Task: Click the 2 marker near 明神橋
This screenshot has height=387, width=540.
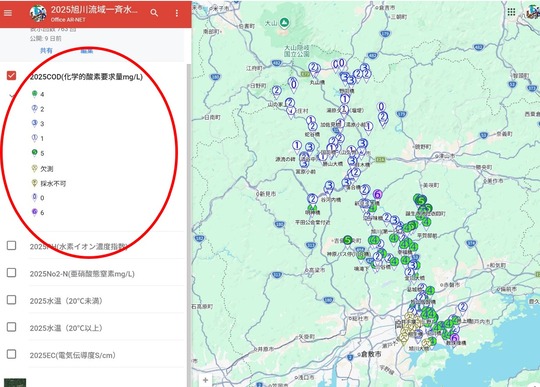Action: tap(312, 199)
